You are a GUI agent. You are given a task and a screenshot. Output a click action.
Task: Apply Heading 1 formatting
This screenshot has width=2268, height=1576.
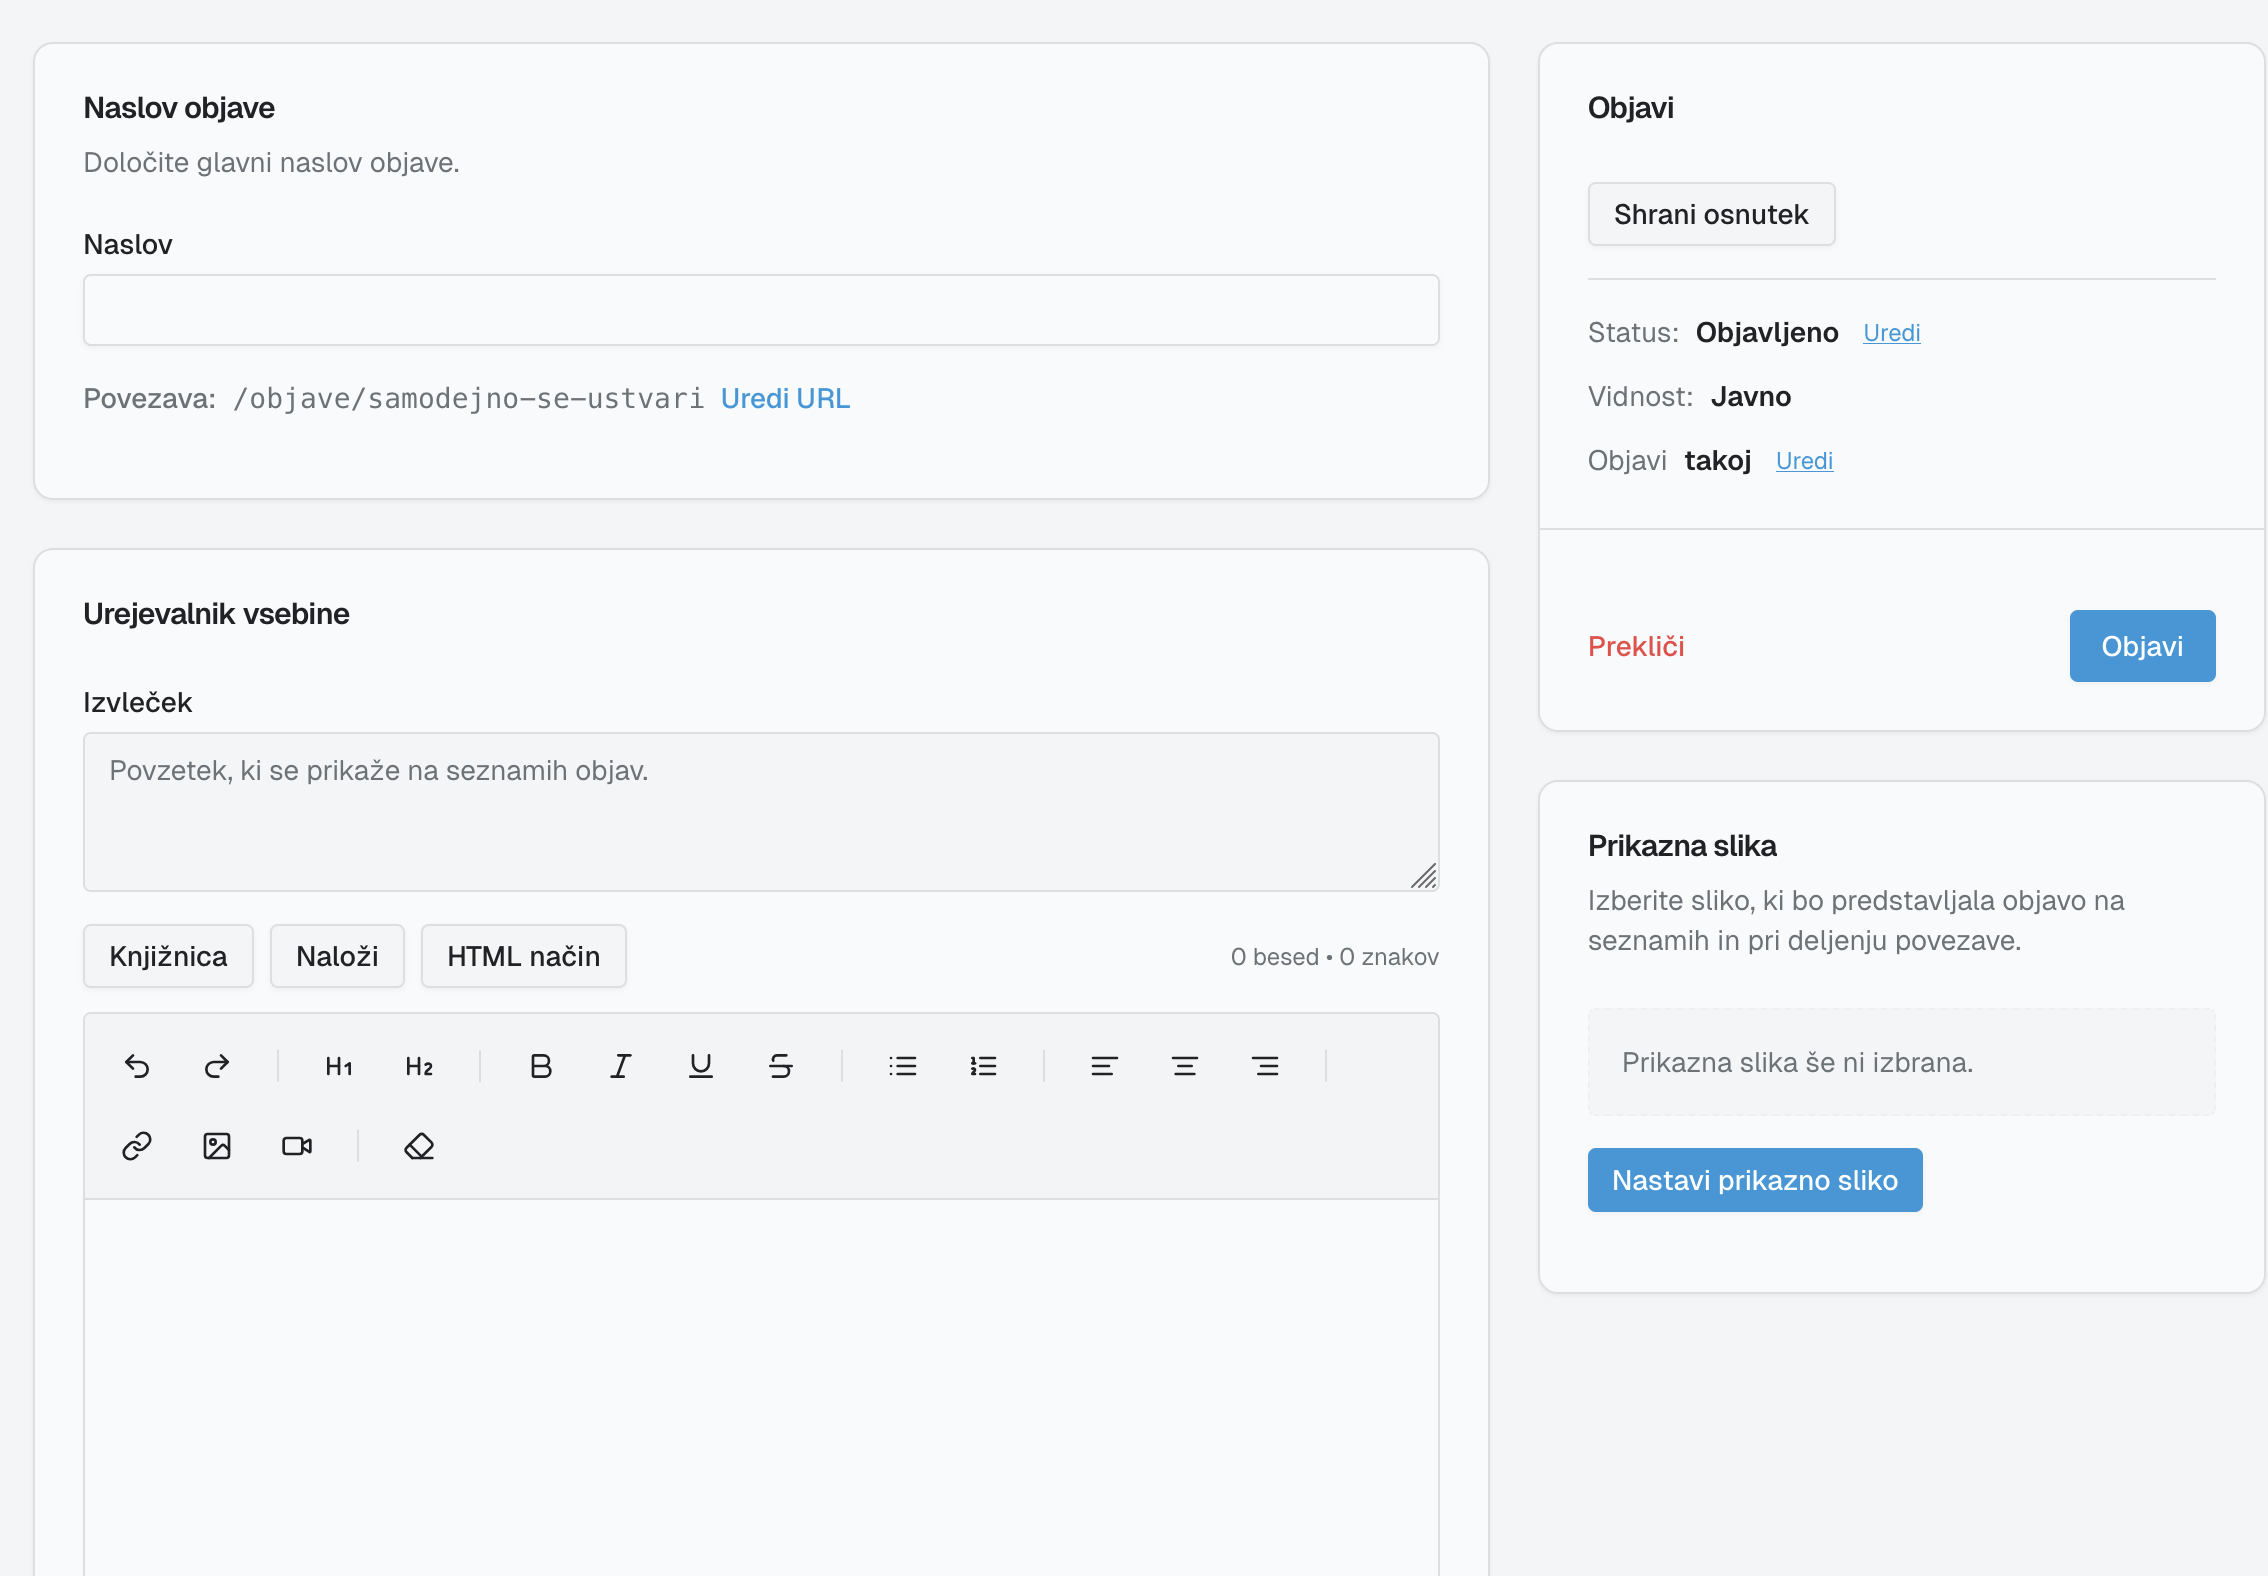[339, 1066]
